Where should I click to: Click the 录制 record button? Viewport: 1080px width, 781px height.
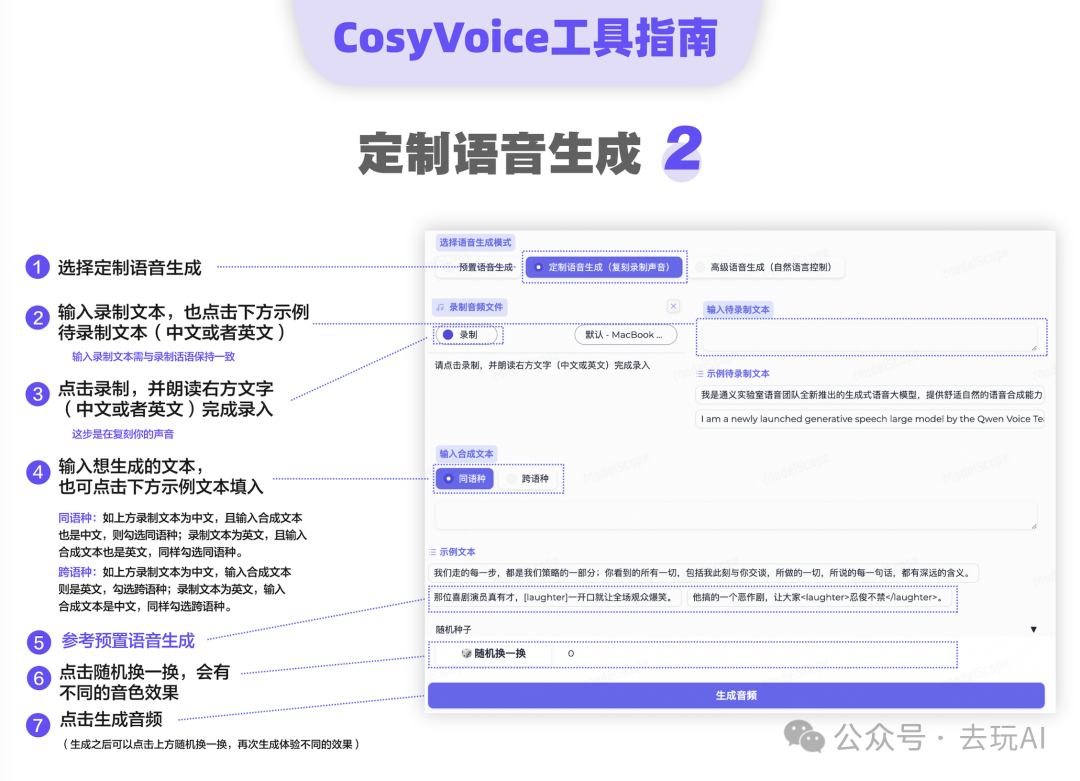[468, 335]
